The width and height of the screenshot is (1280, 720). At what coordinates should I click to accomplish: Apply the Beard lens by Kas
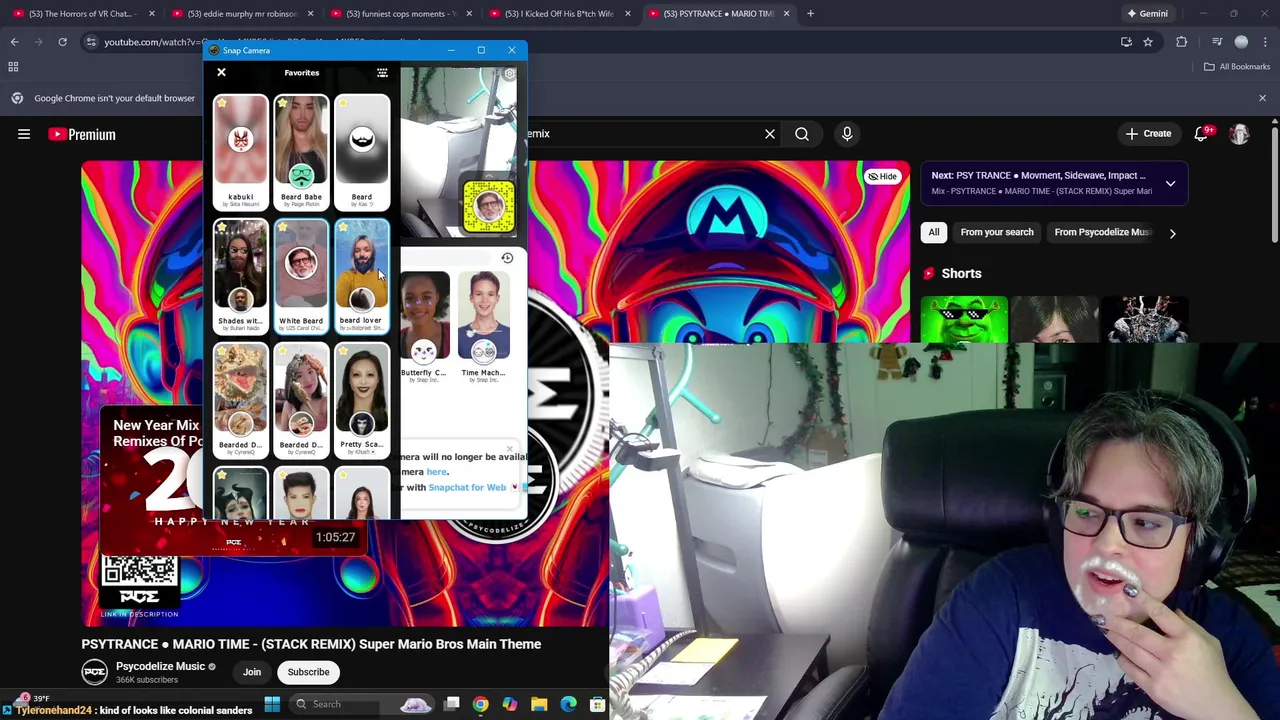(362, 152)
